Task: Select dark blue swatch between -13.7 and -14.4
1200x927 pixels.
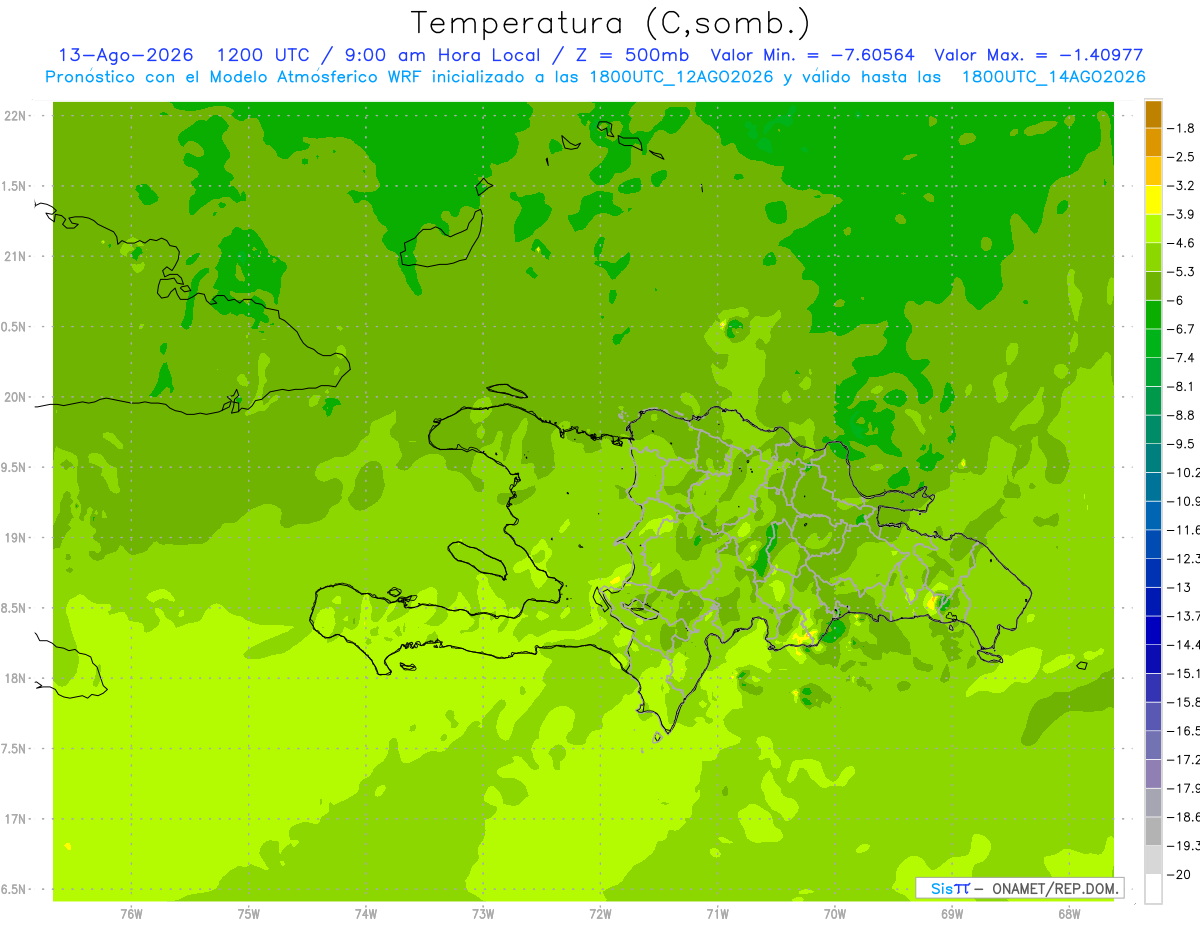Action: (1153, 630)
